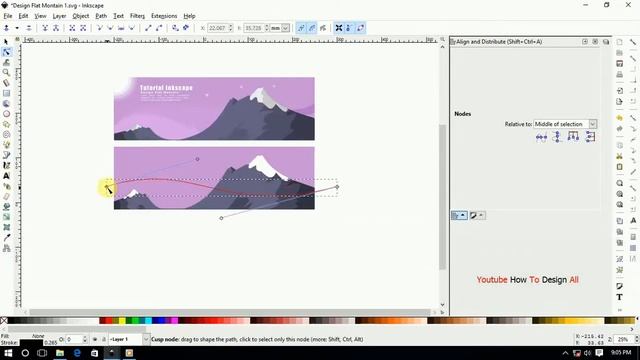
Task: Select the Rectangle tool
Action: coord(6,93)
